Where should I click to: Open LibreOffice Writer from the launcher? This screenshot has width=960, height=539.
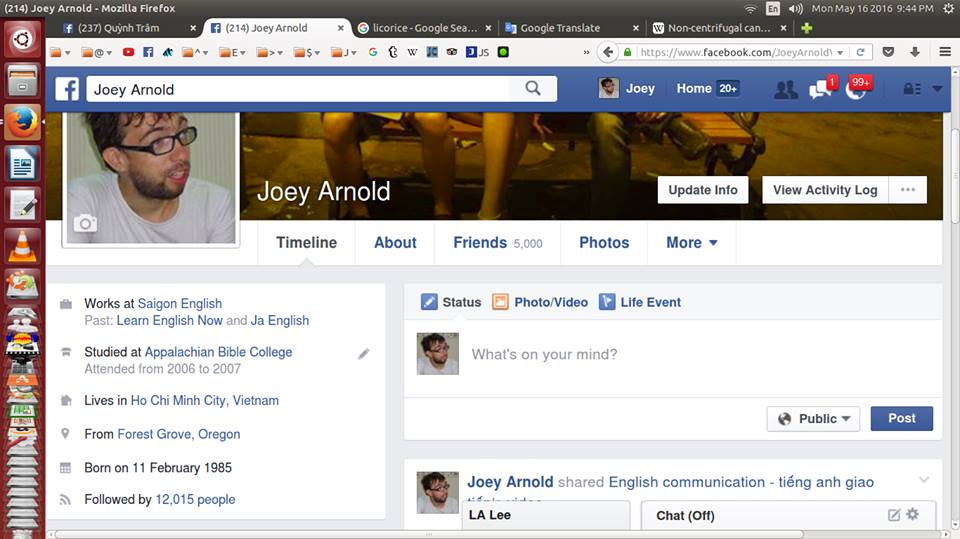(22, 164)
